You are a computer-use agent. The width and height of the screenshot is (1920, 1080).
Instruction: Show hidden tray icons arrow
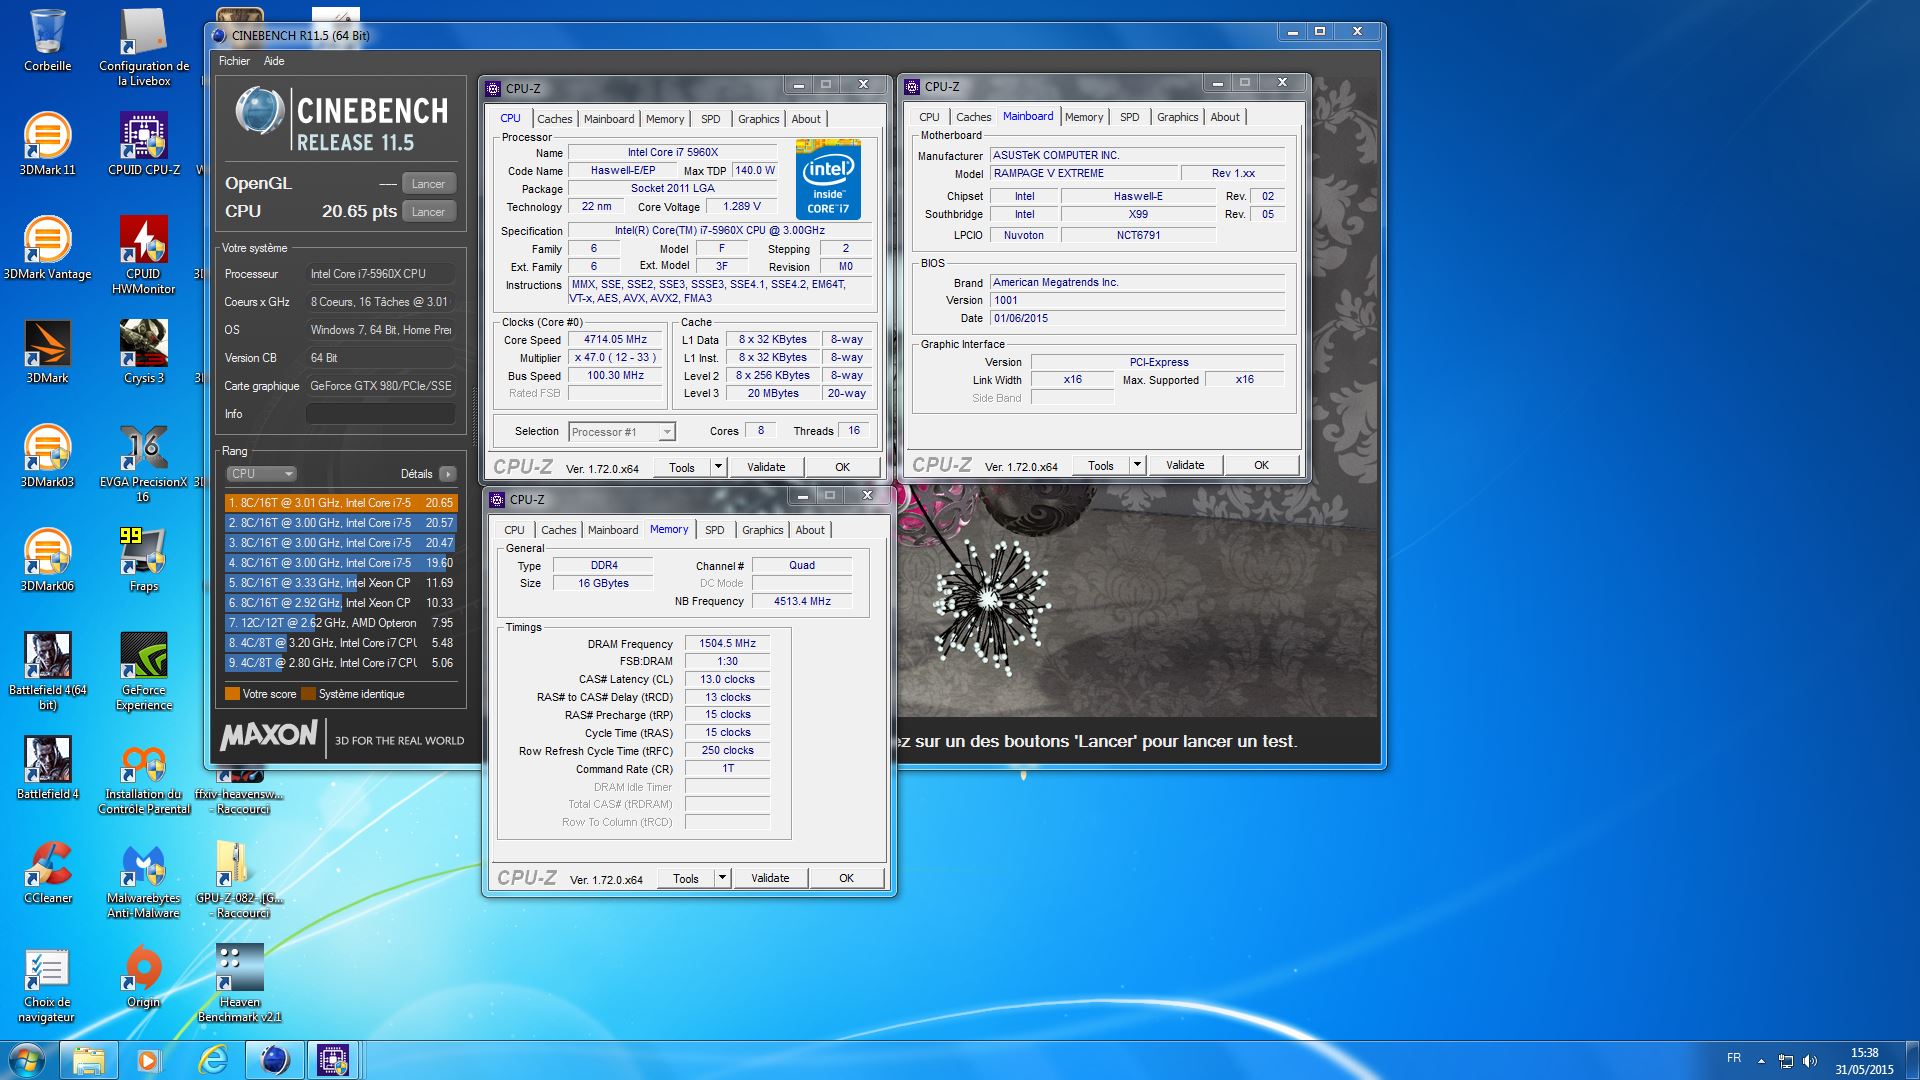(1761, 1061)
